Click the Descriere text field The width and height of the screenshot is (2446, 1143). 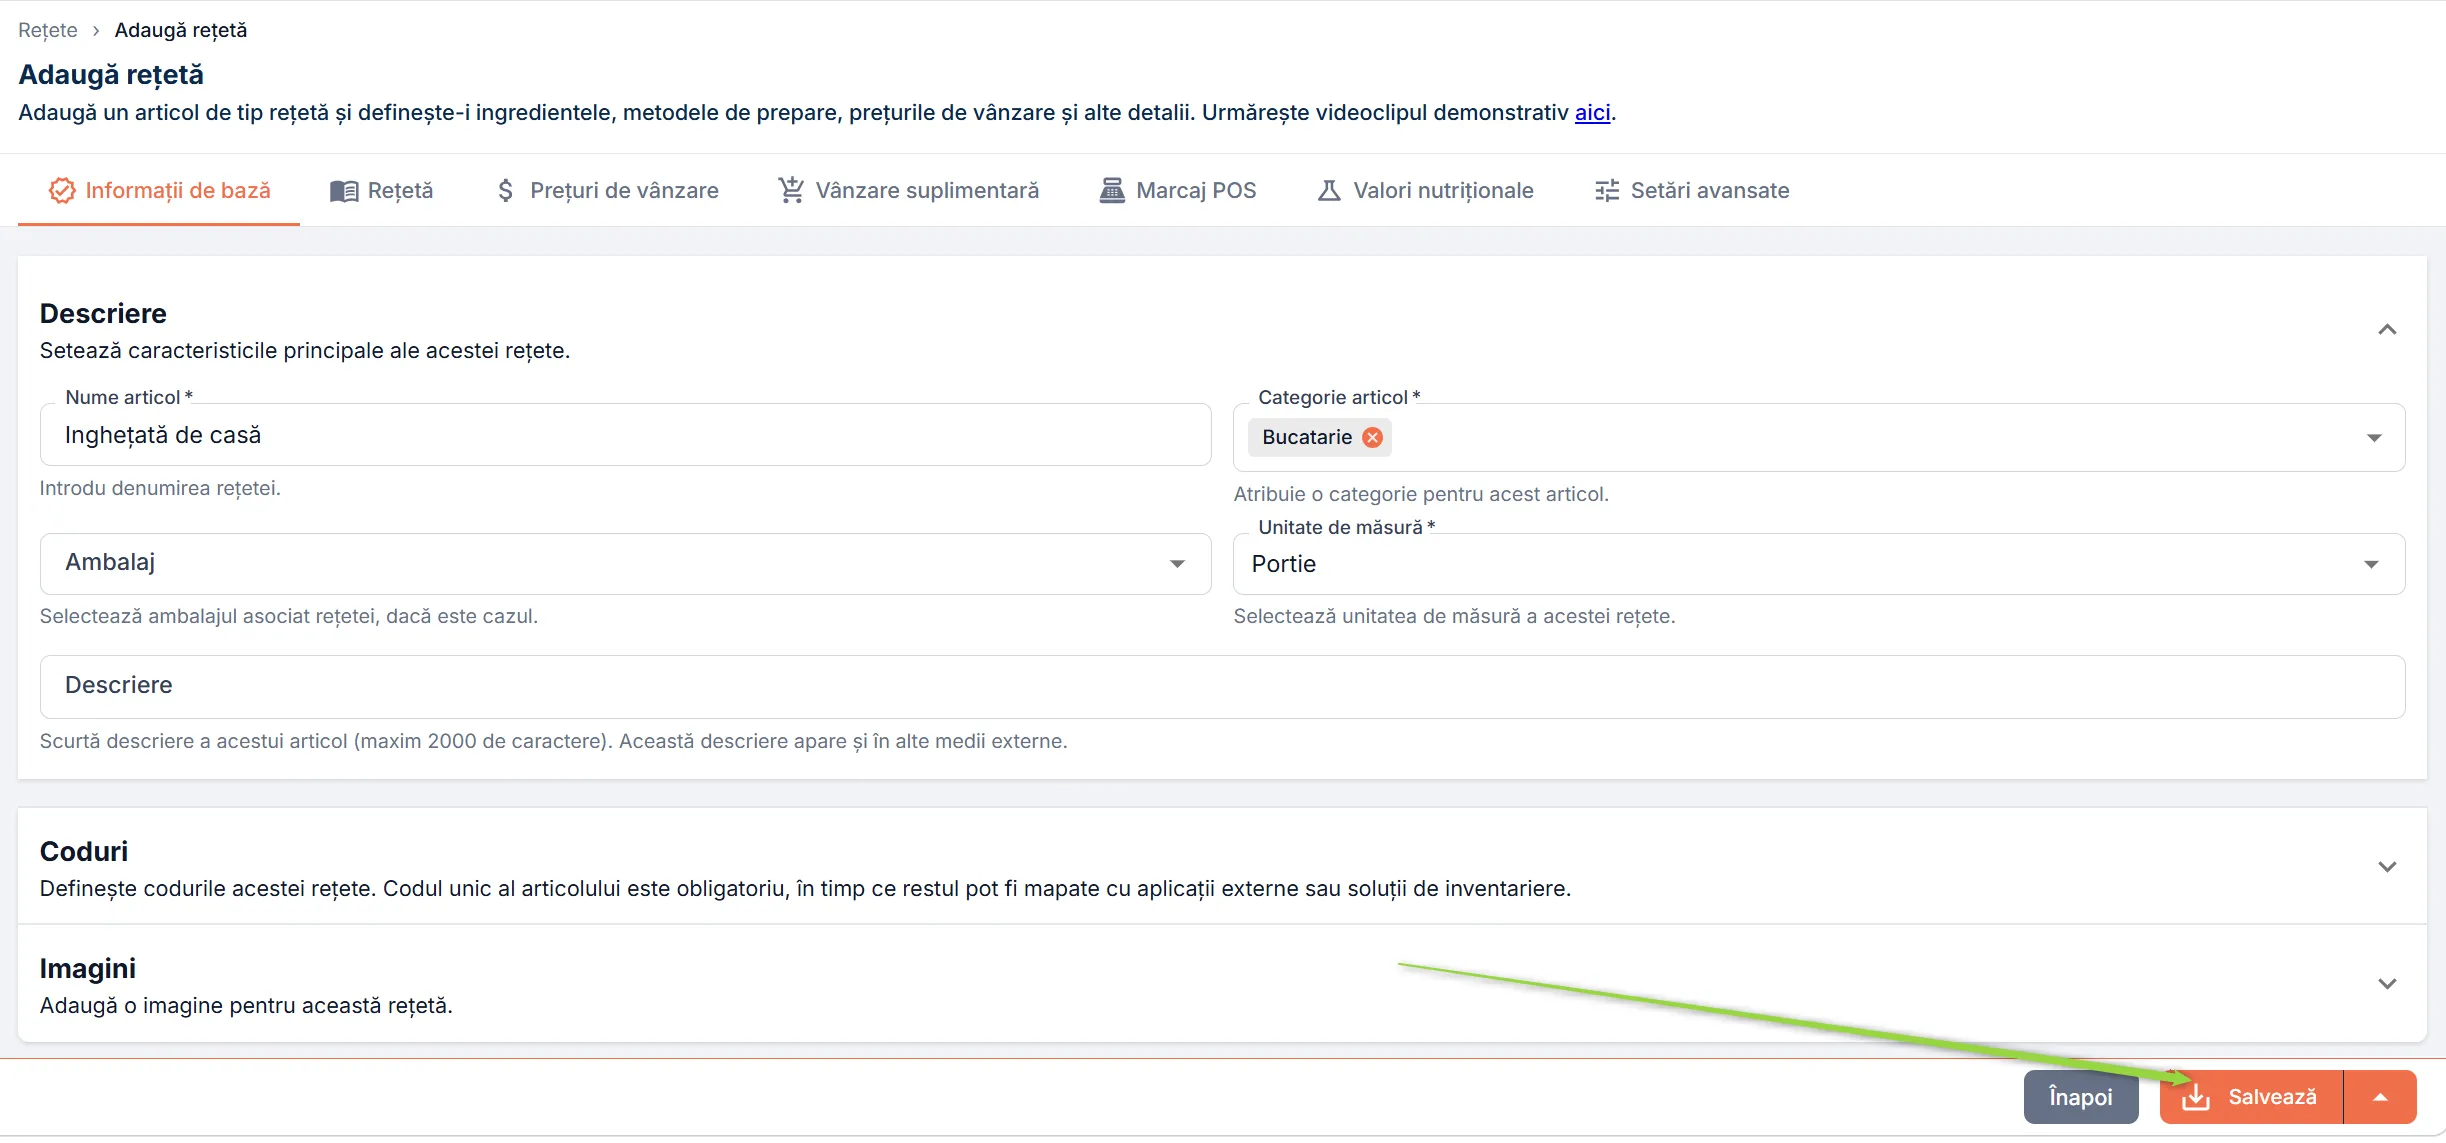(1222, 686)
